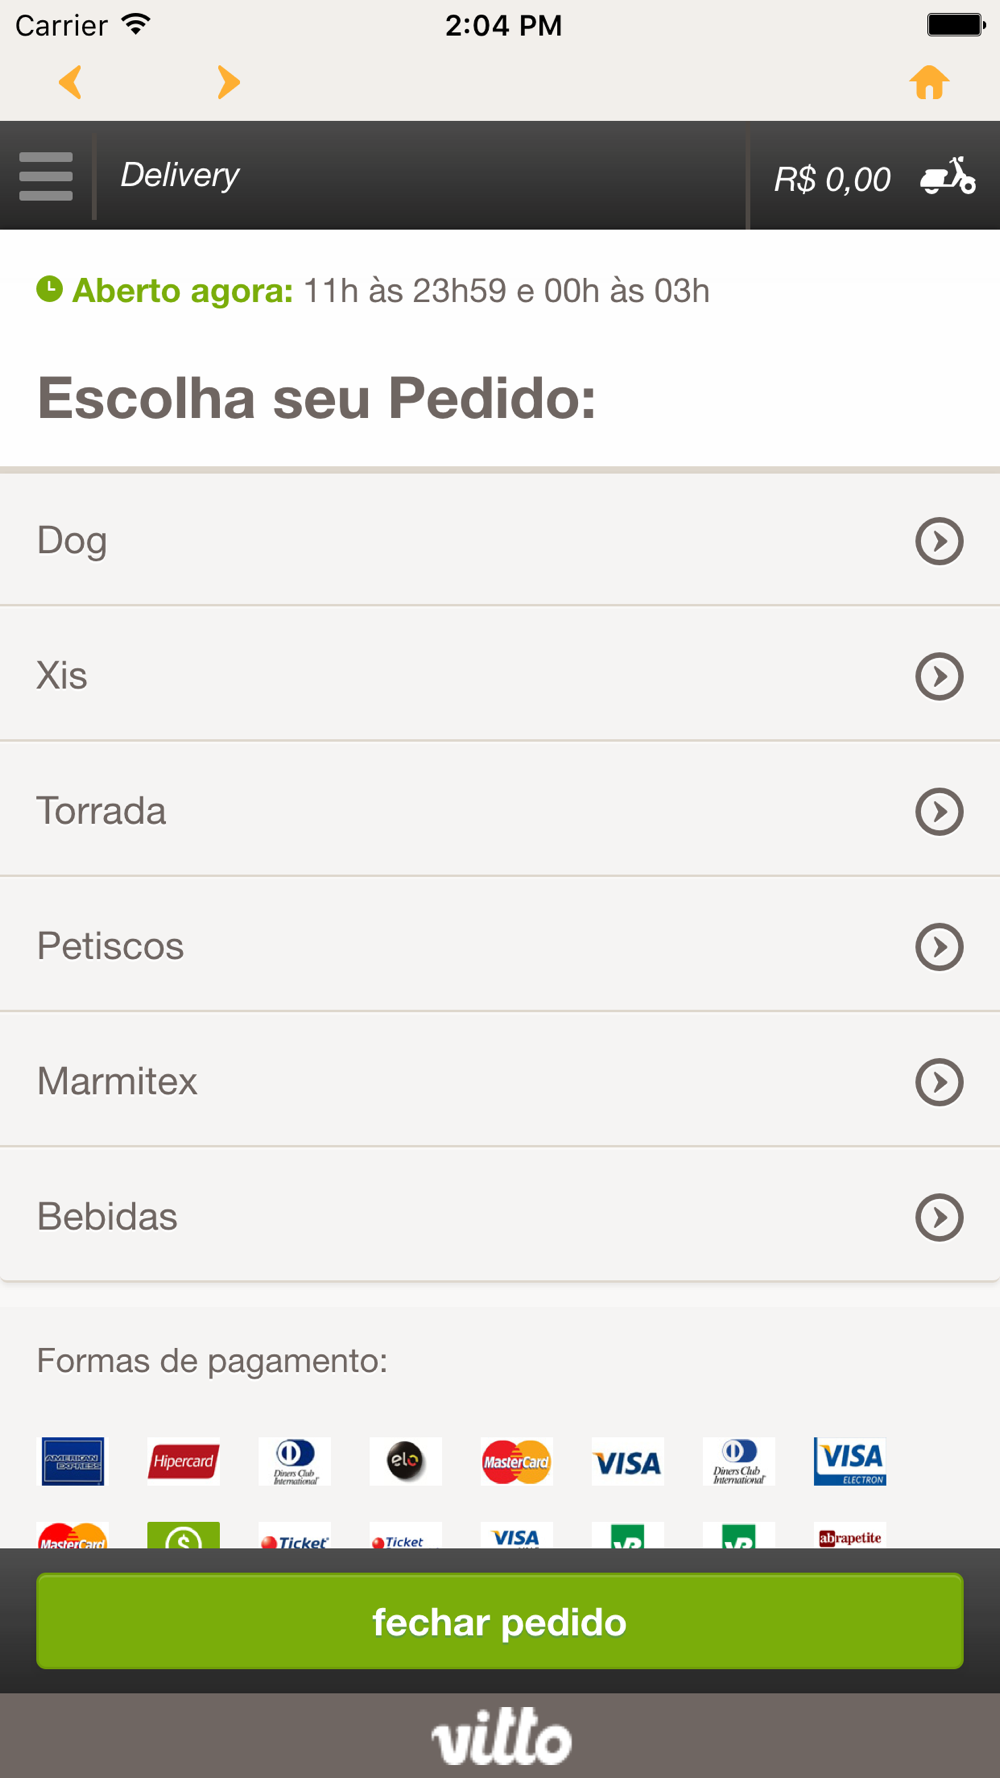Tap the Elo card logo
The image size is (1000, 1778).
(405, 1461)
